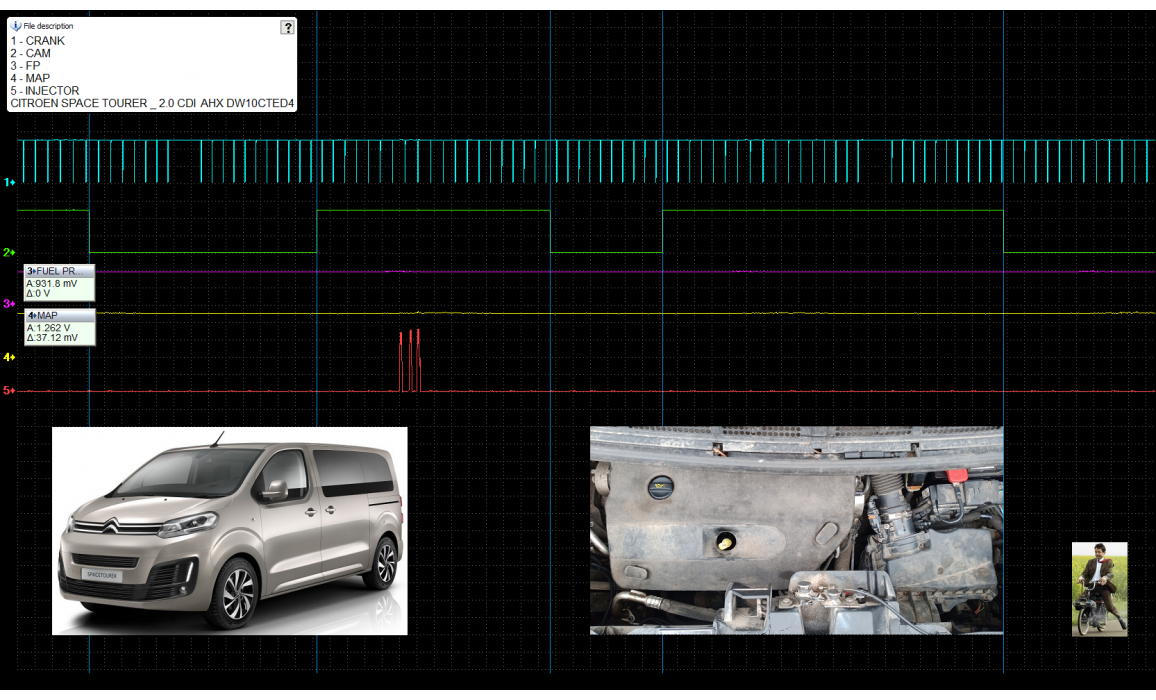The width and height of the screenshot is (1156, 700).
Task: Select the red channel 5 zero marker
Action: click(9, 390)
